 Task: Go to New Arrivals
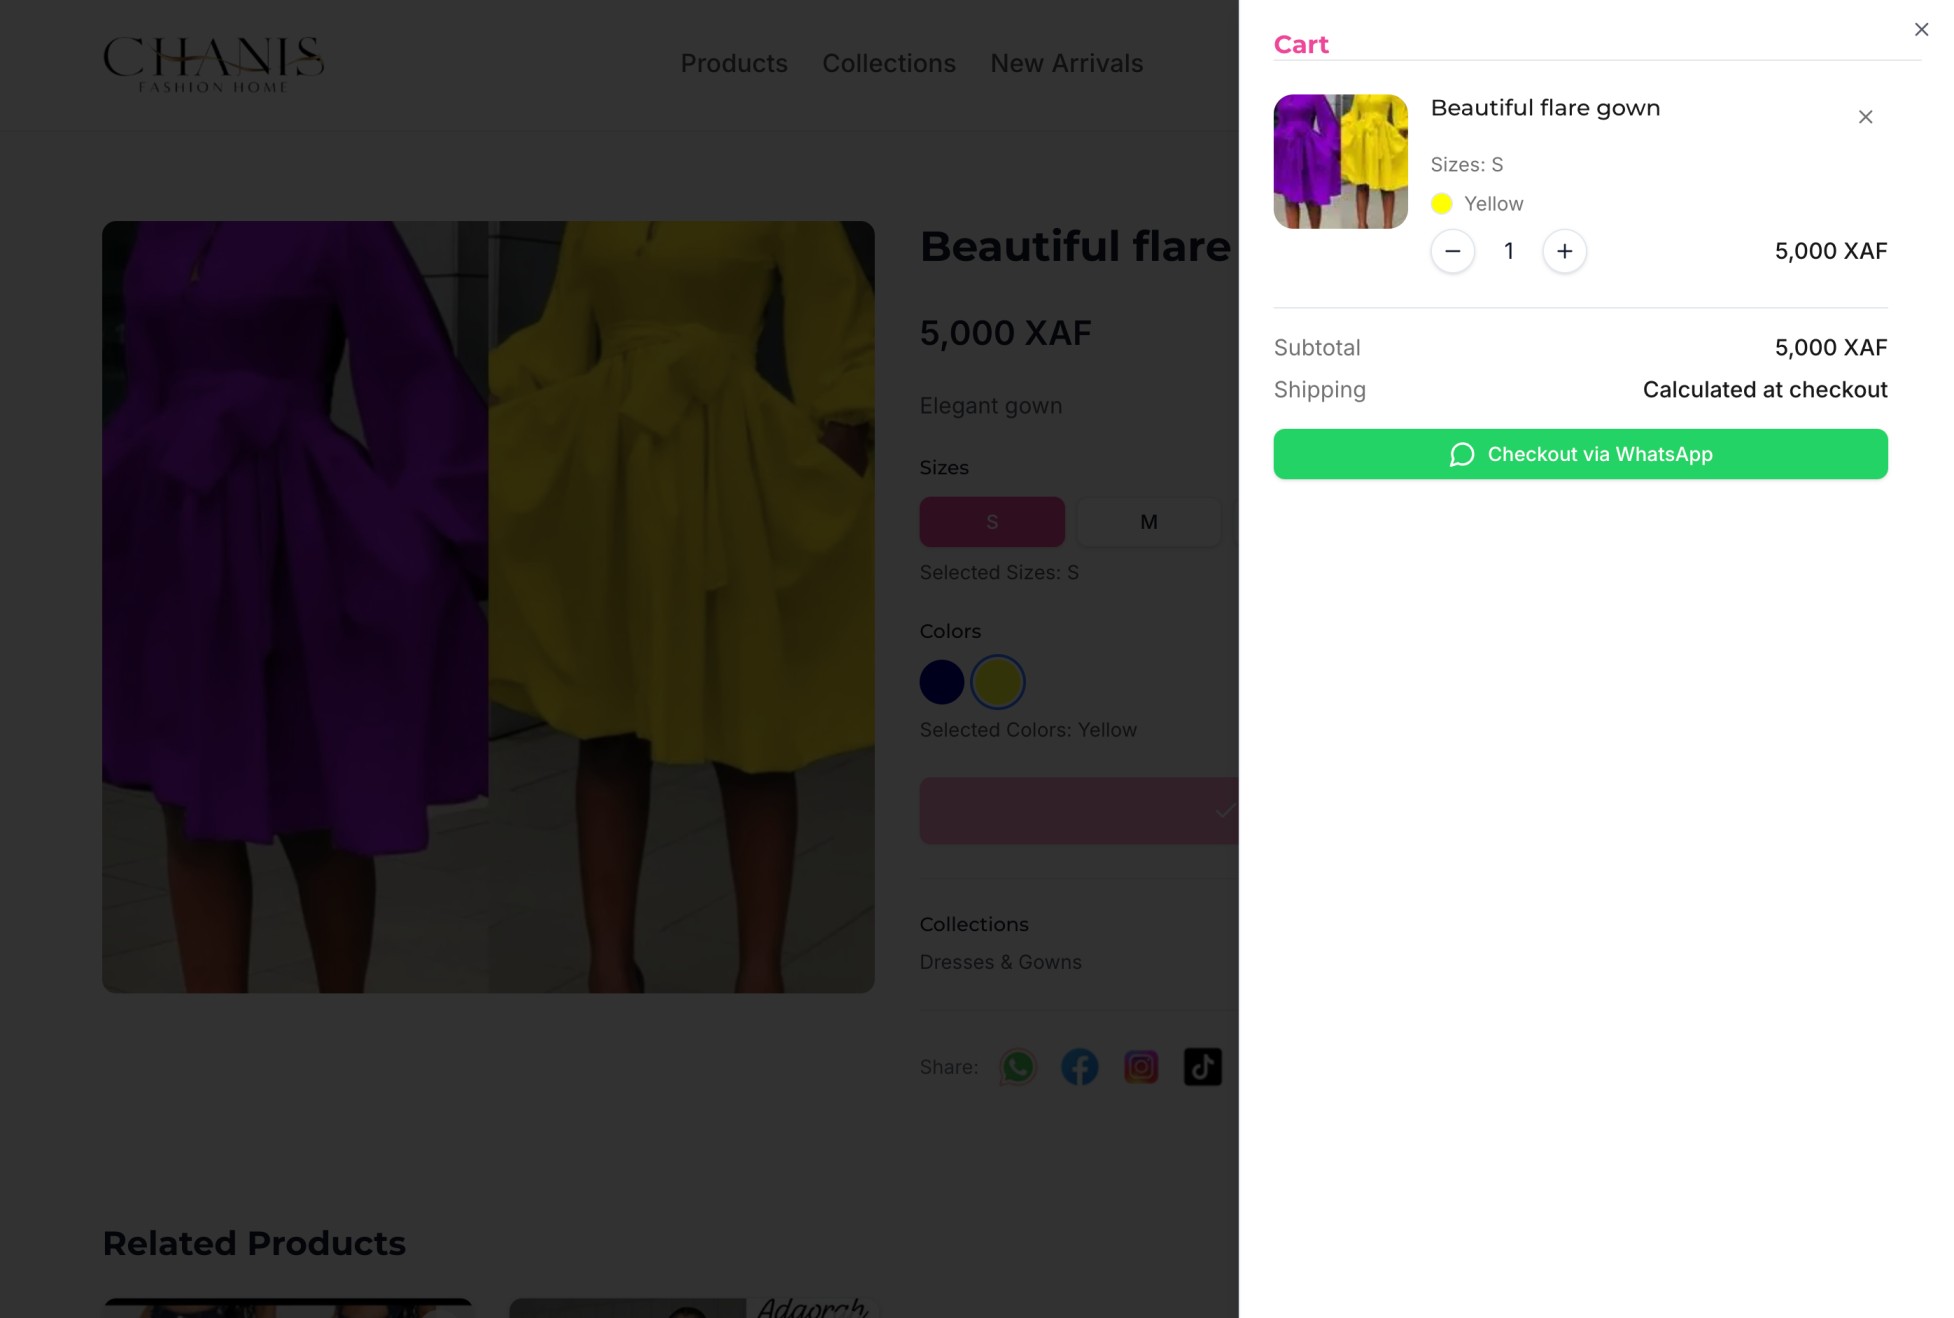pos(1066,63)
